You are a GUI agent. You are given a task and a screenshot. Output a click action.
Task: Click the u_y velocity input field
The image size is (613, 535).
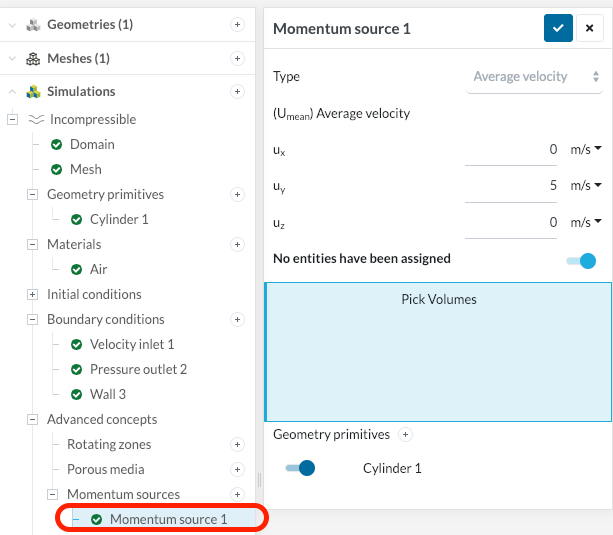(x=513, y=186)
